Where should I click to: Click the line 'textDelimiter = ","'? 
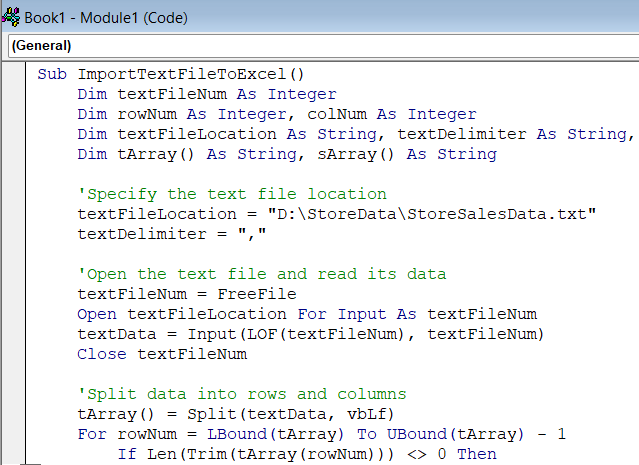tap(172, 234)
